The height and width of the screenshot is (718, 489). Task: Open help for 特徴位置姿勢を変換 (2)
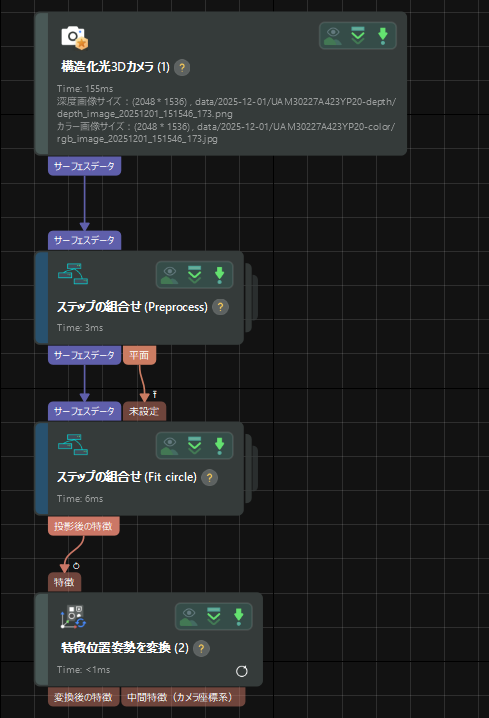pos(201,649)
